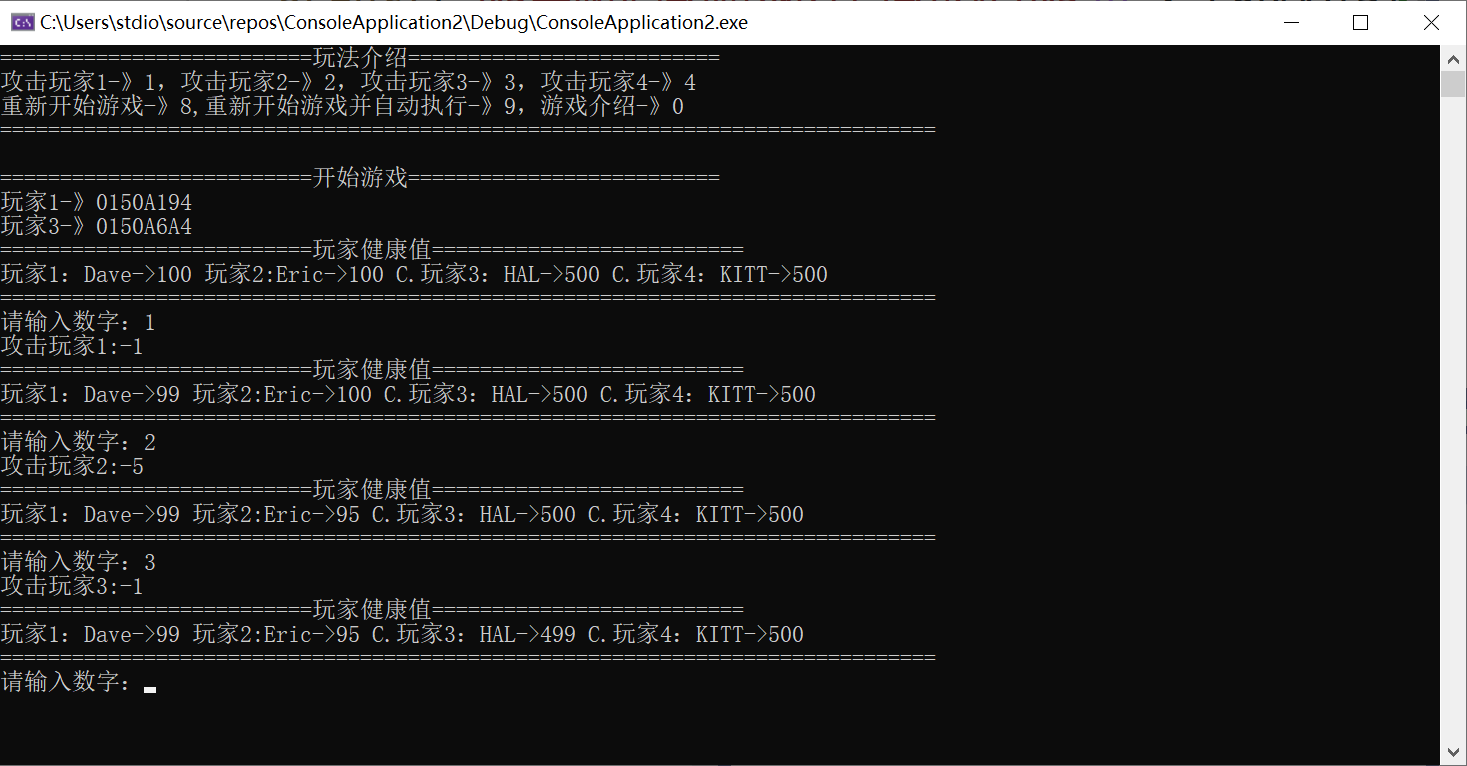The height and width of the screenshot is (766, 1467).
Task: Click the 攻击玩家2:-5 output line
Action: [x=72, y=466]
